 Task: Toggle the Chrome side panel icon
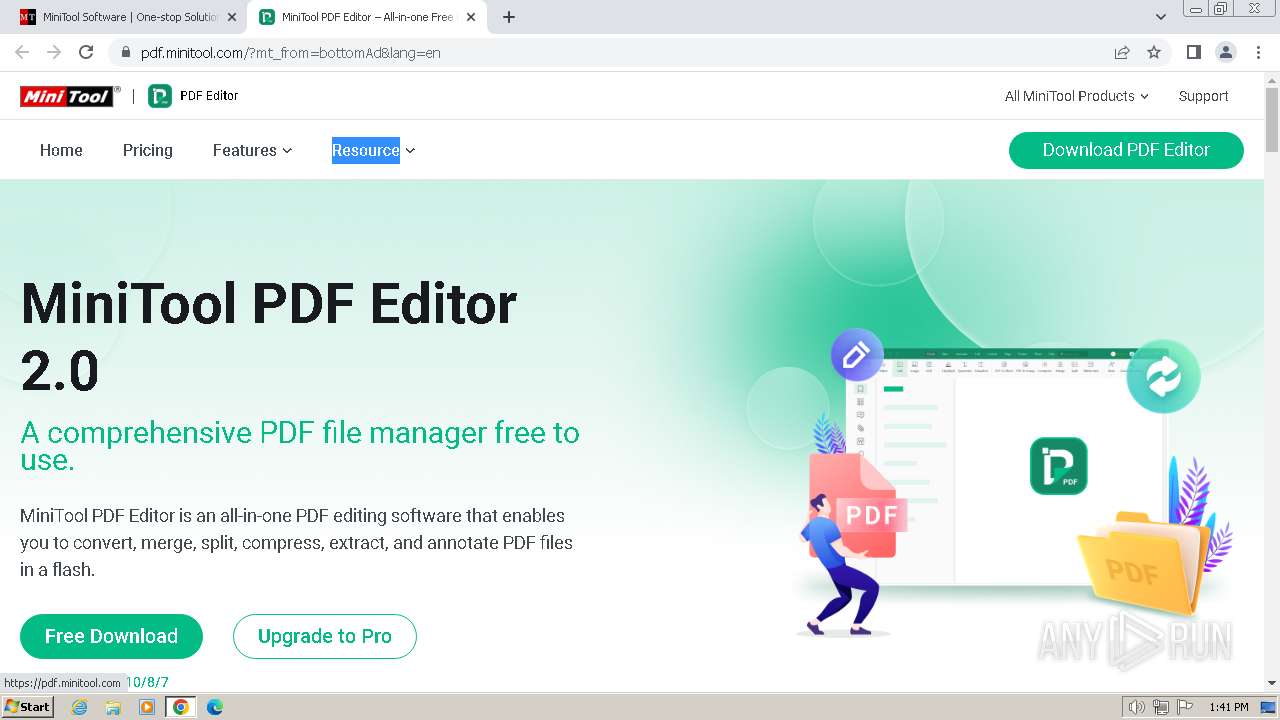coord(1193,52)
